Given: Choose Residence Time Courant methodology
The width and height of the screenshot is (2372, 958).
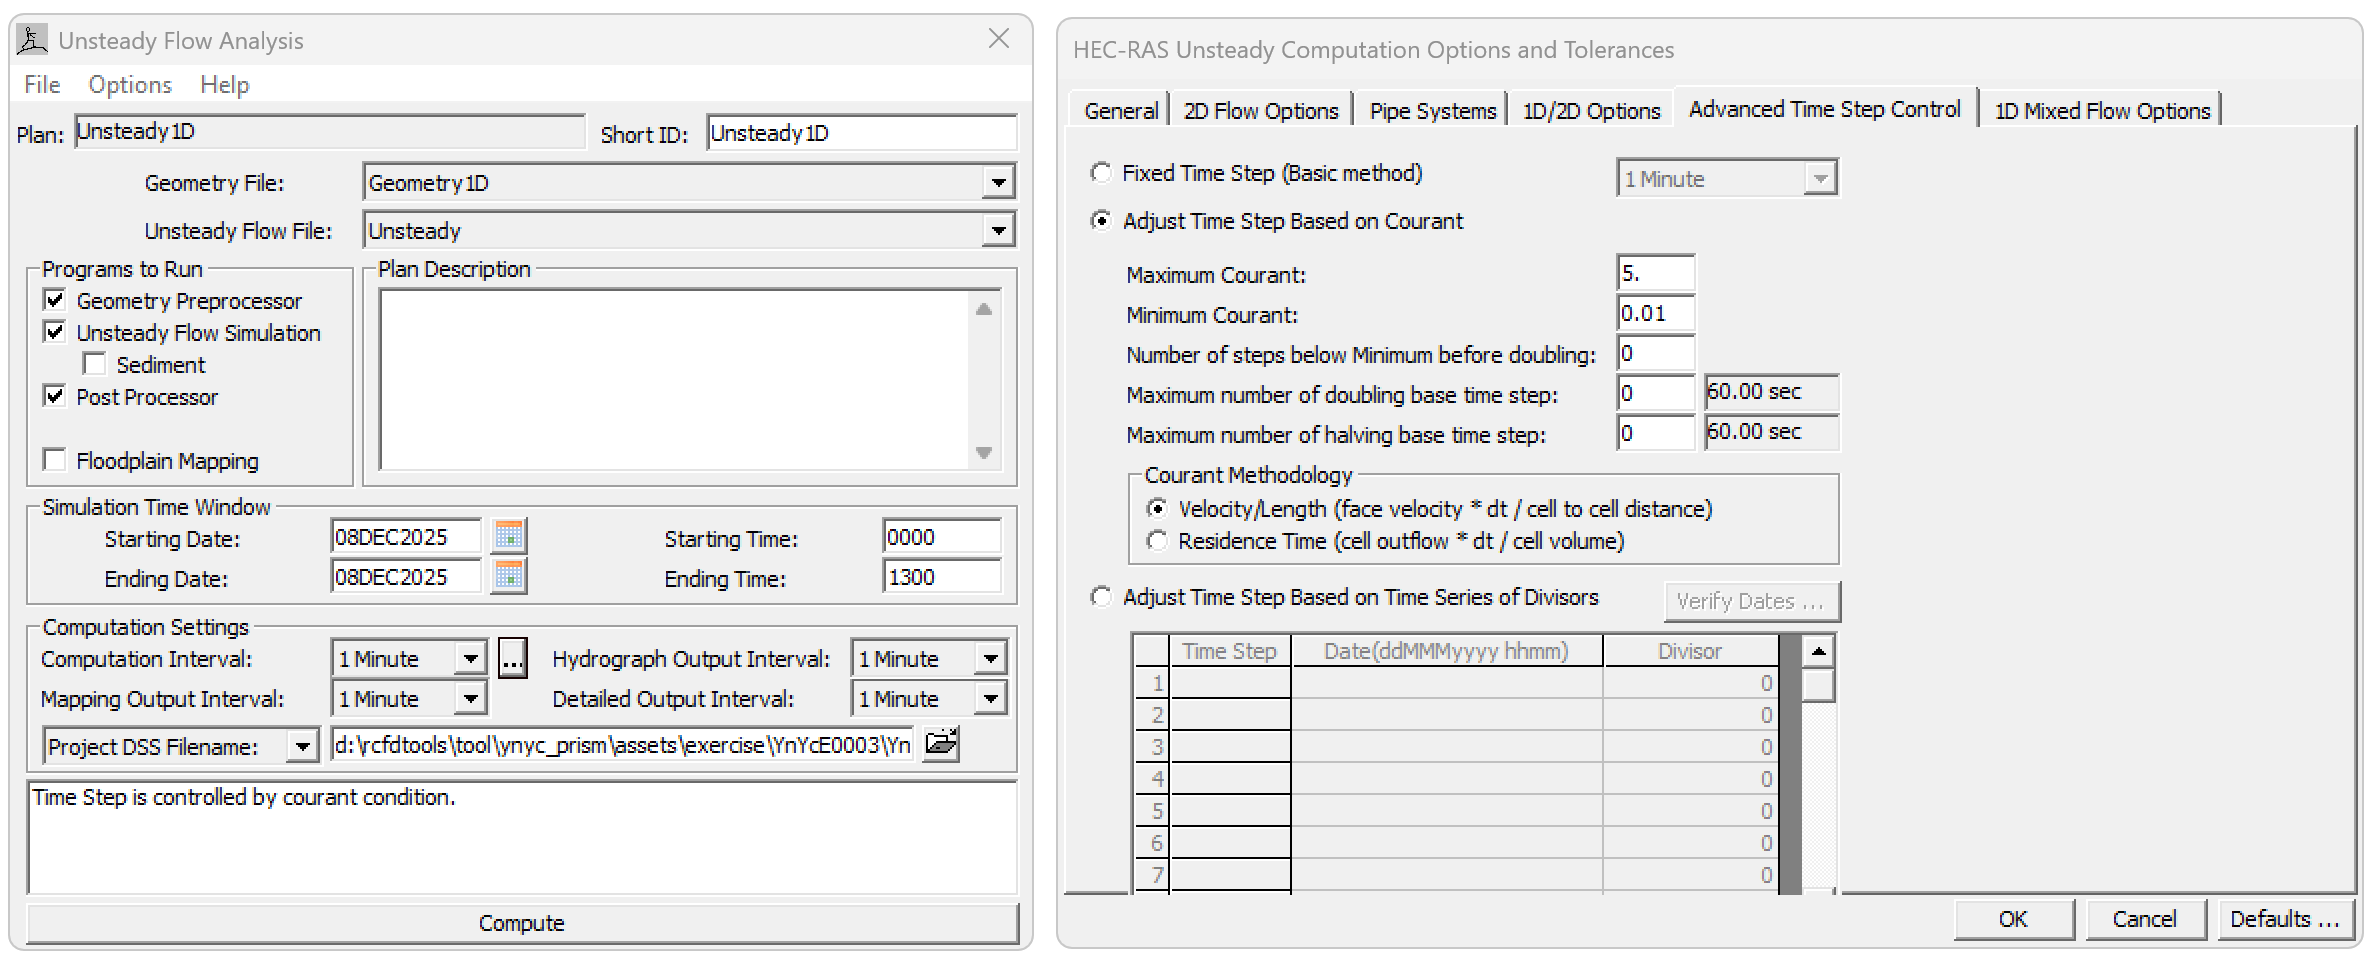Looking at the screenshot, I should (1157, 541).
